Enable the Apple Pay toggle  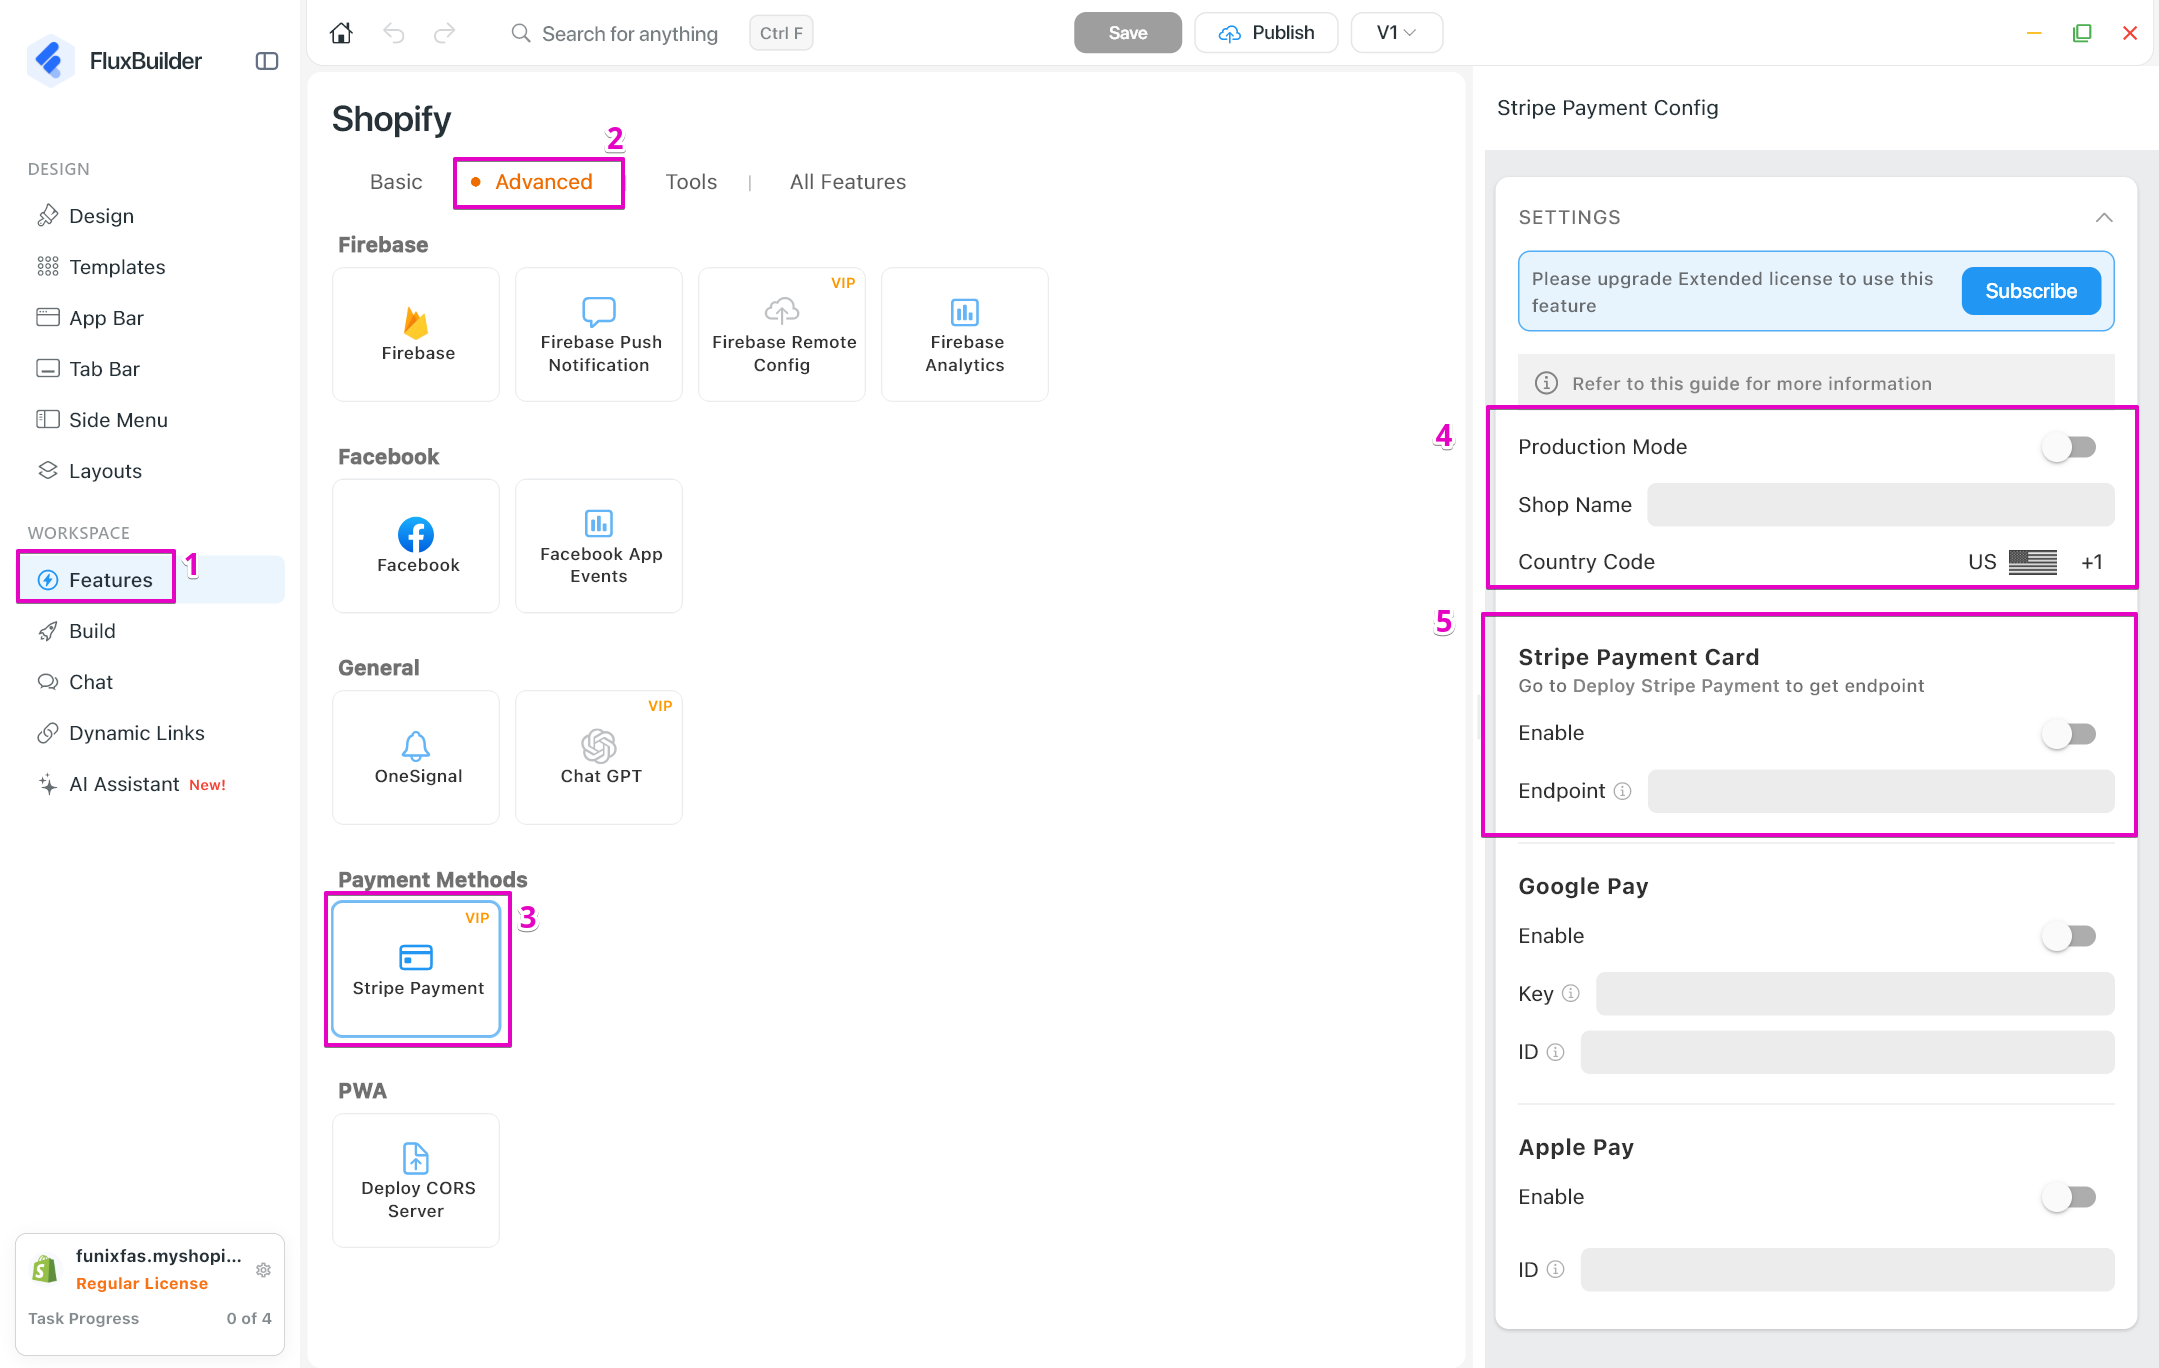click(2069, 1197)
